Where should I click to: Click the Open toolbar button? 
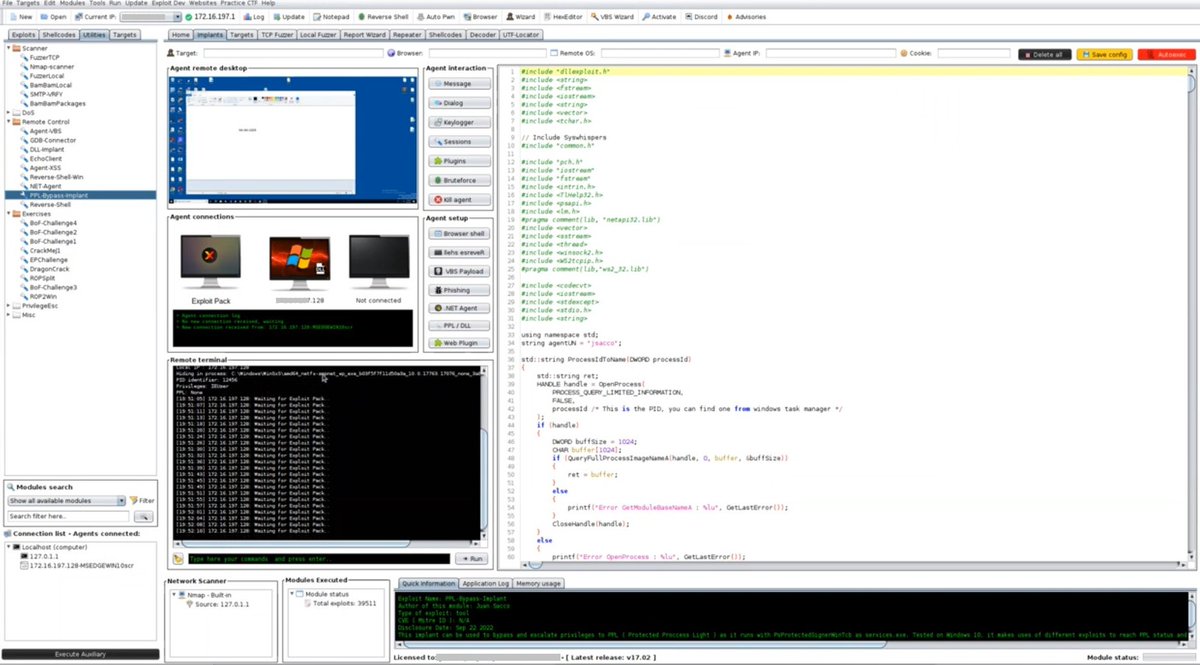coord(53,17)
